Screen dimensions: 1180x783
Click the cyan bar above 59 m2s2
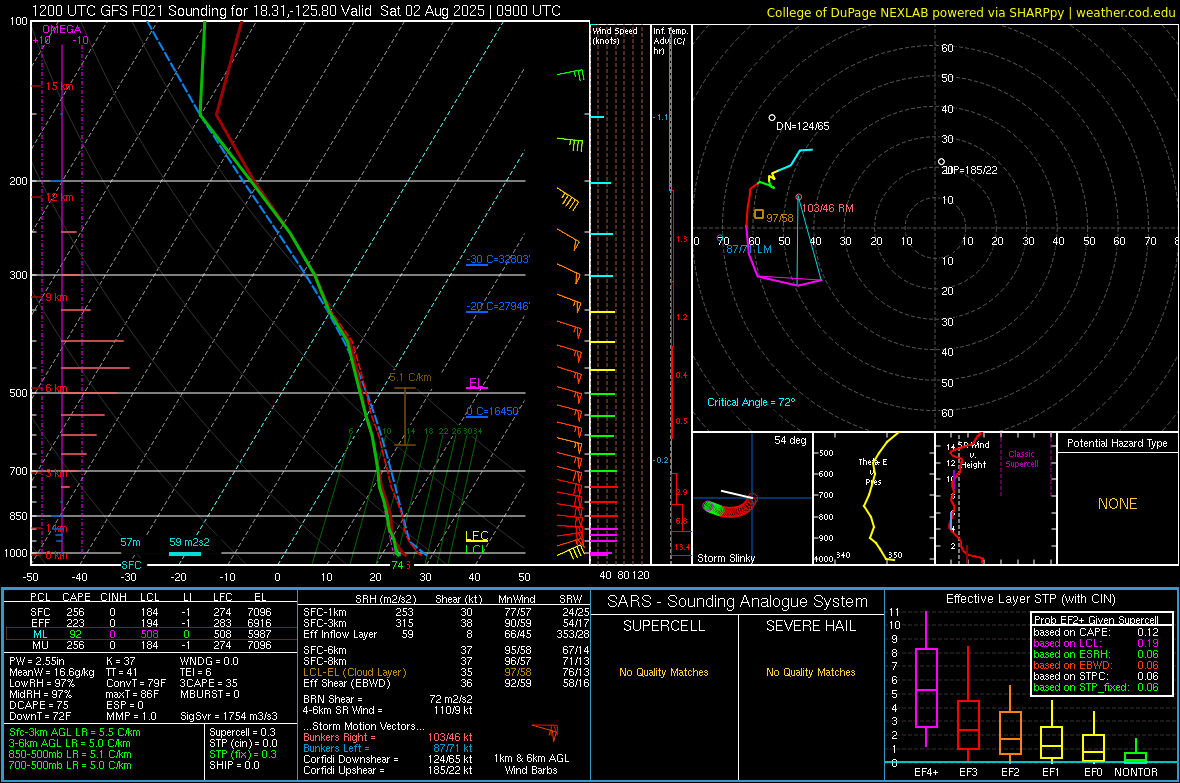[x=184, y=554]
